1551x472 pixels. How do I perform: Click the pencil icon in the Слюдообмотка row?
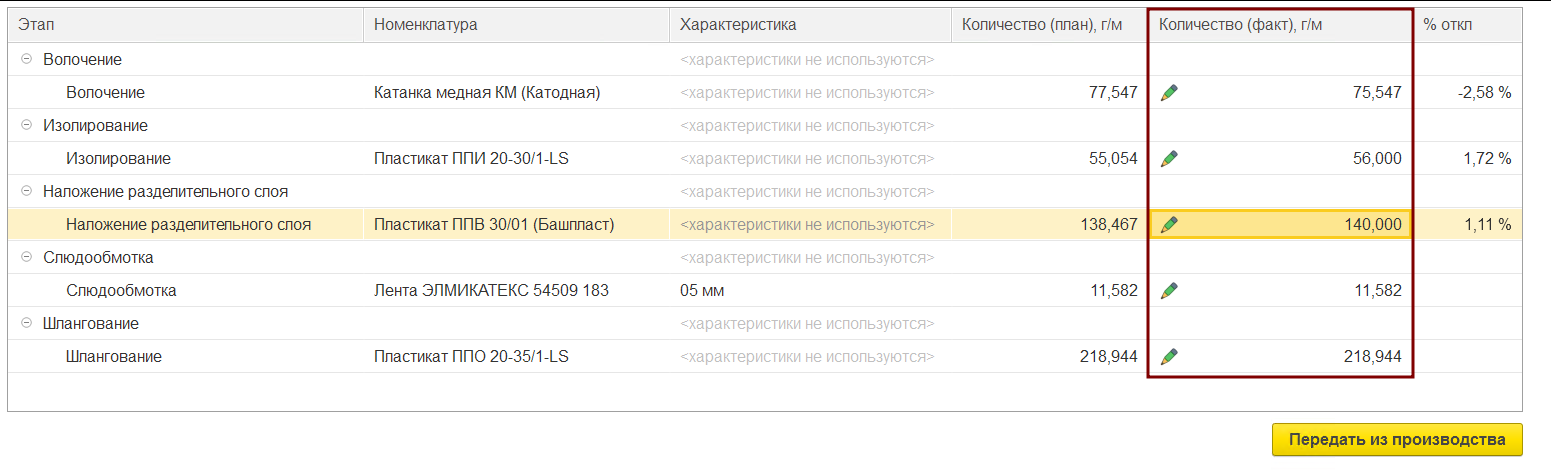[1169, 291]
